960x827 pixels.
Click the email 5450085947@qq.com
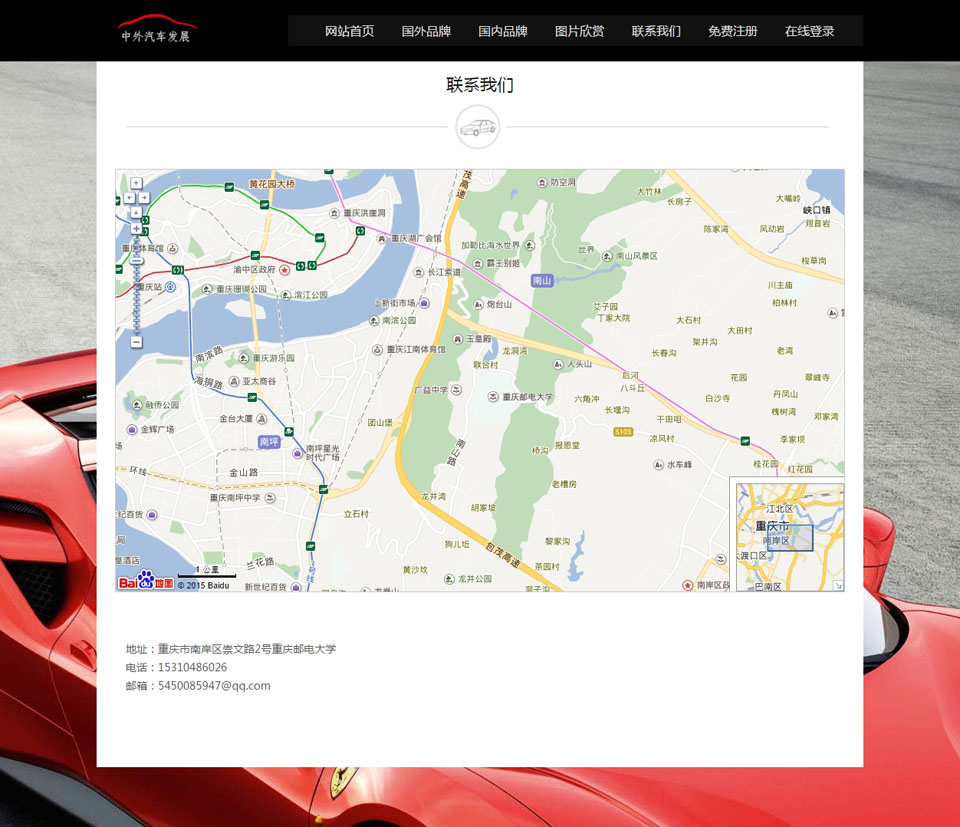[214, 686]
